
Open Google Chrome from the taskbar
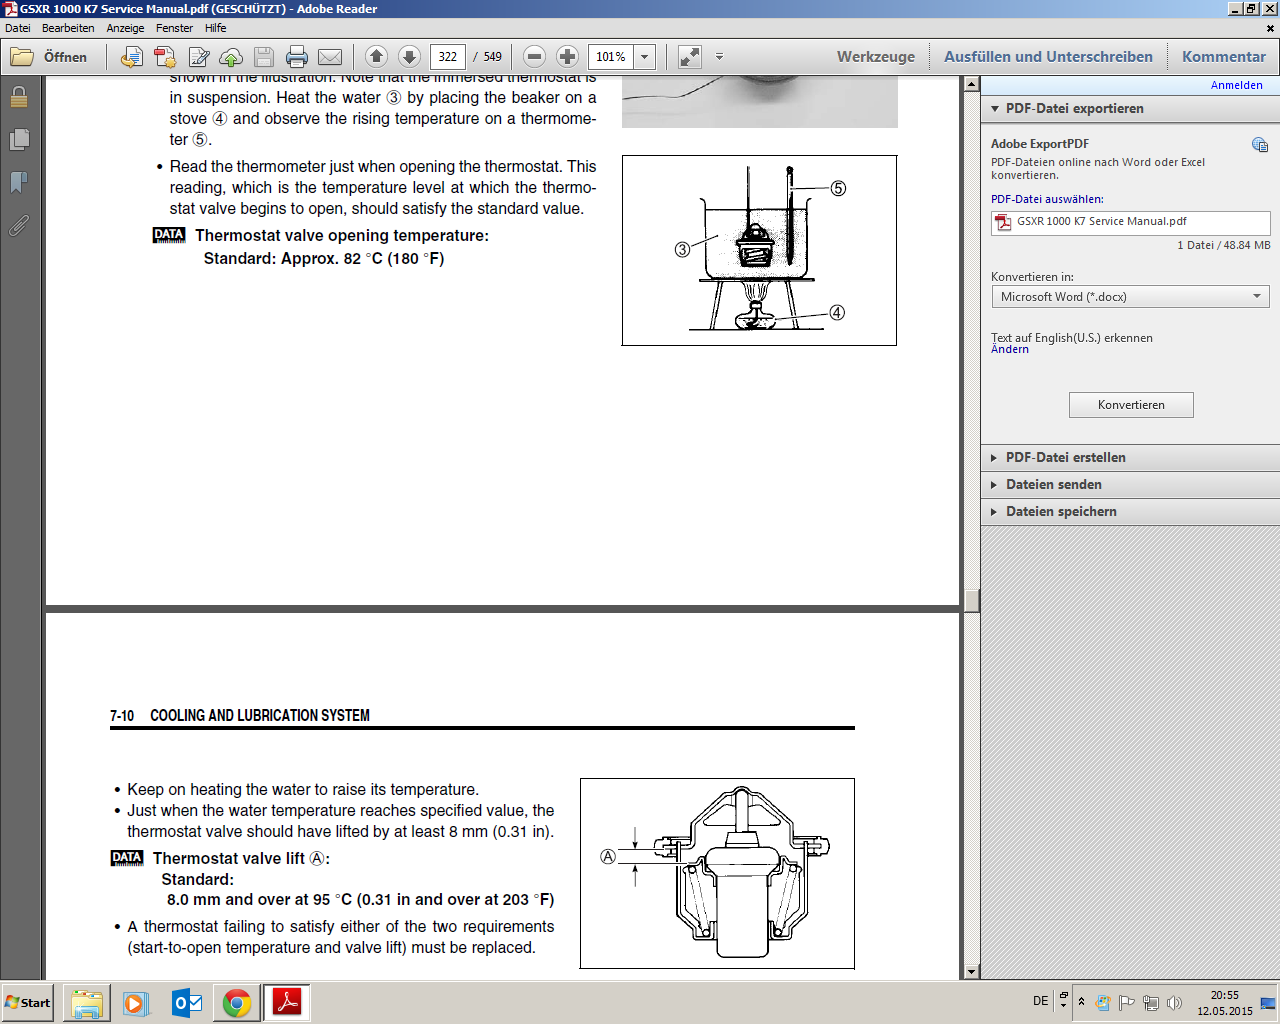coord(237,1003)
